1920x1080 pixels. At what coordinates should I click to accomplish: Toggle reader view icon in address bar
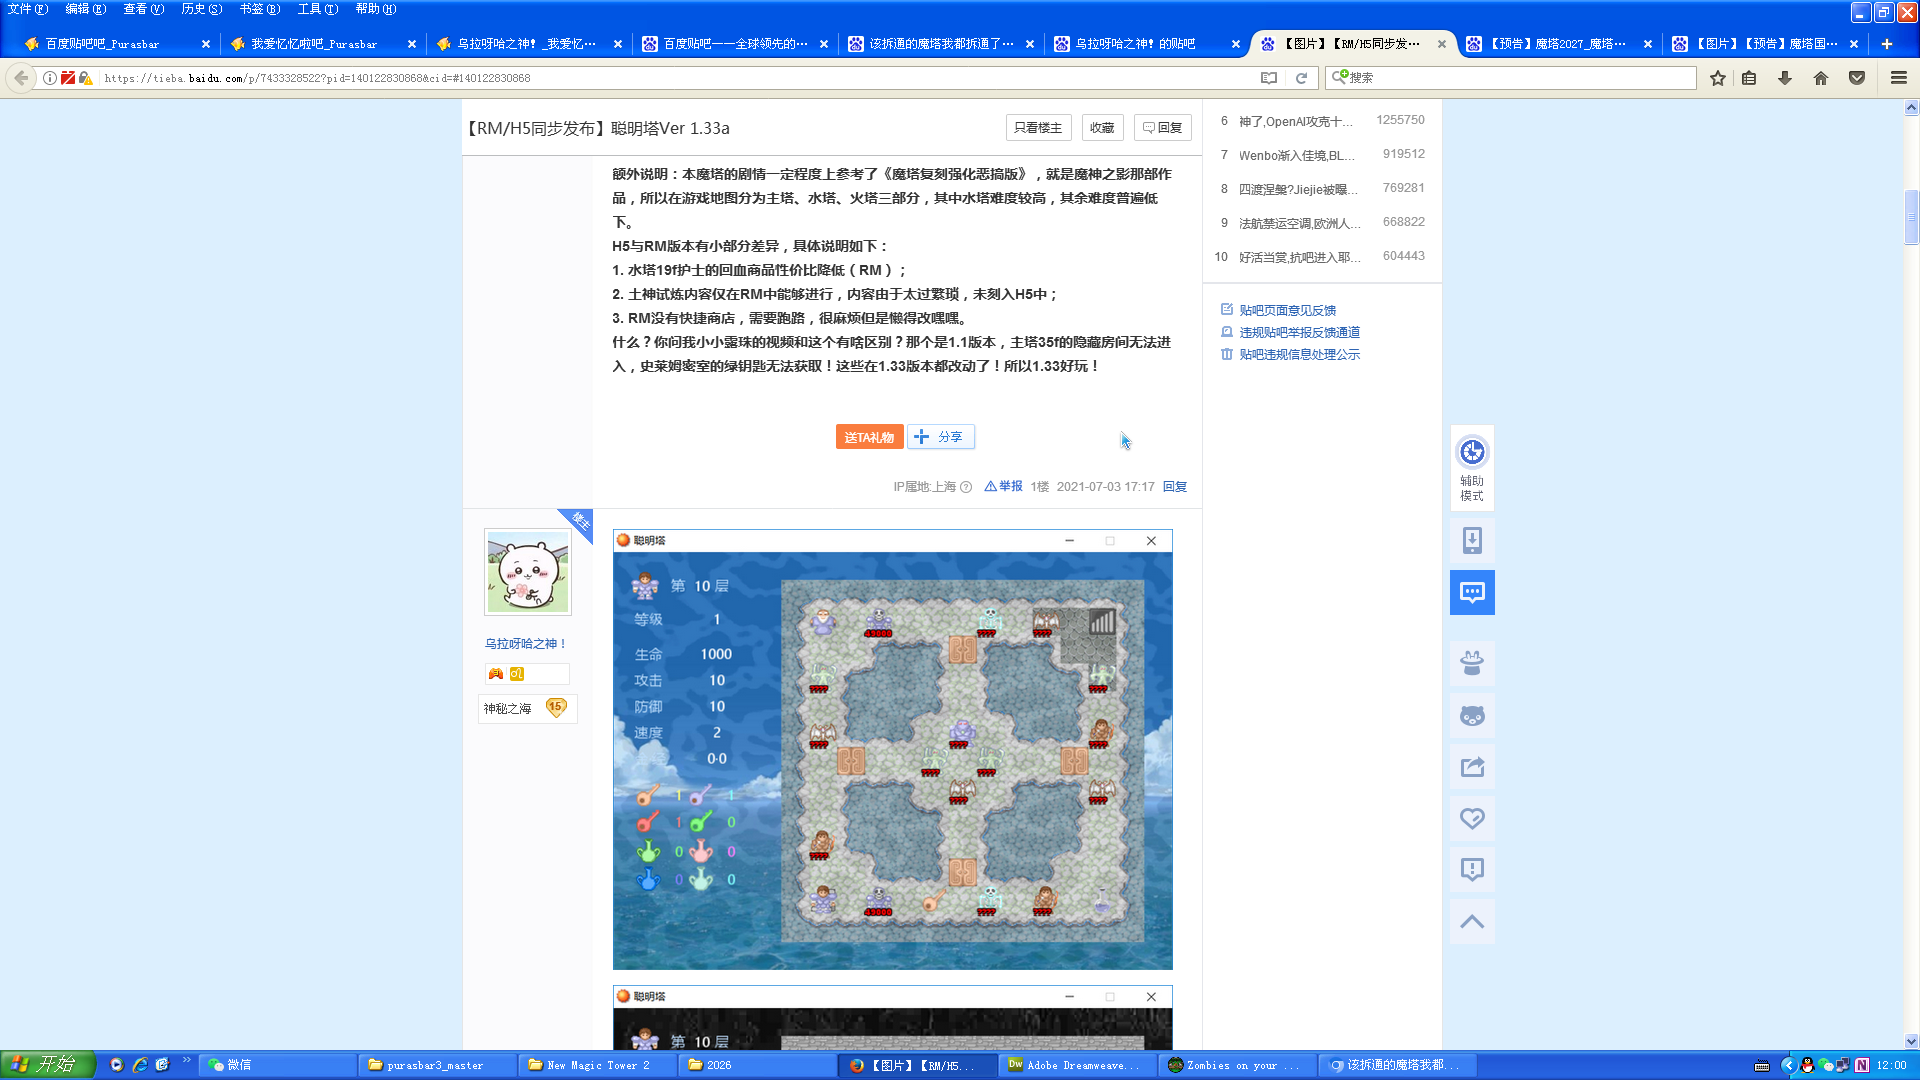pos(1269,78)
